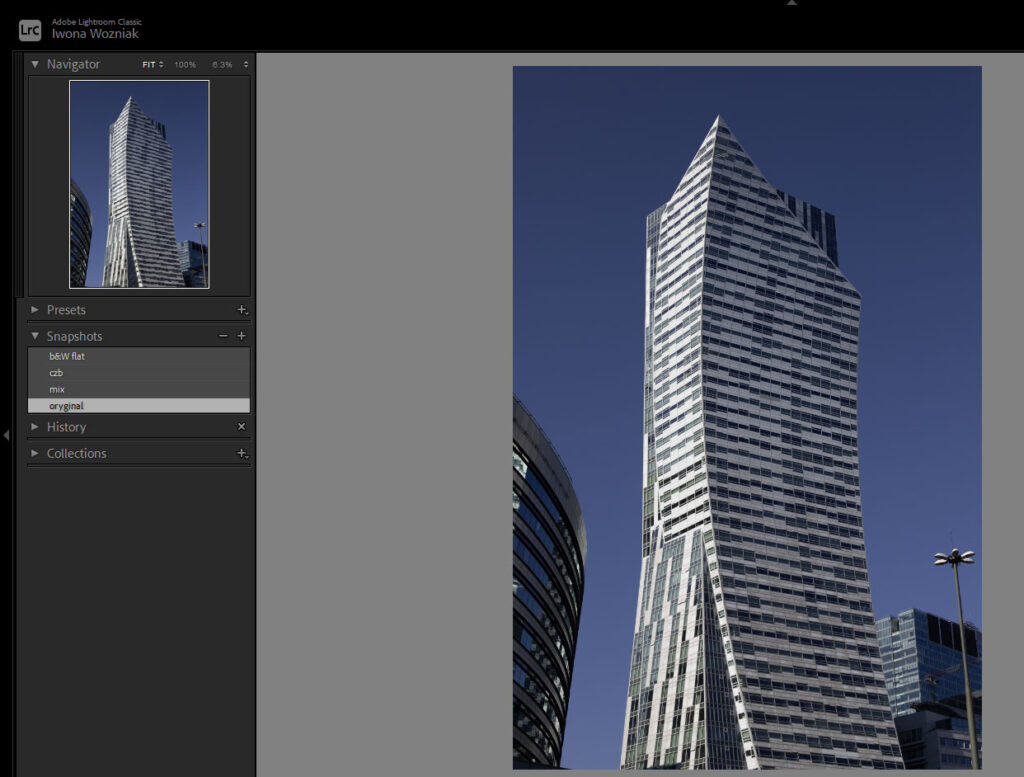Click the Navigator preview thumbnail

138,183
